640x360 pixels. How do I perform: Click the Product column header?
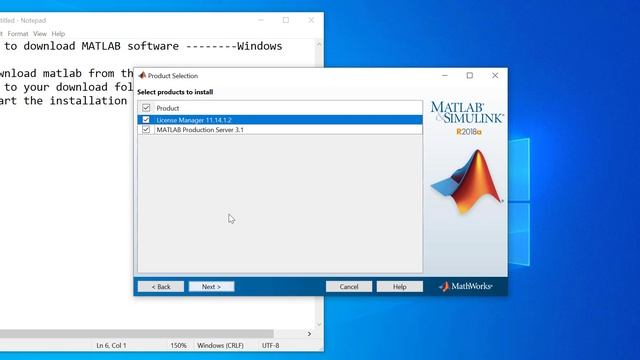click(168, 108)
